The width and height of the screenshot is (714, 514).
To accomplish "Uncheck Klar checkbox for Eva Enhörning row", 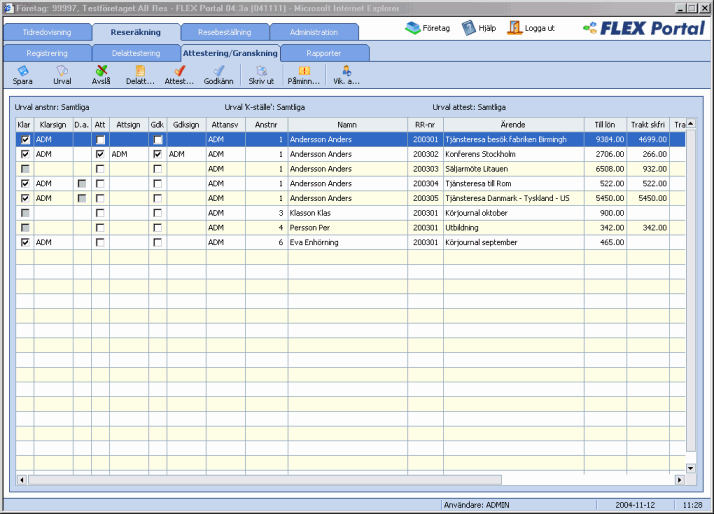I will (x=24, y=242).
